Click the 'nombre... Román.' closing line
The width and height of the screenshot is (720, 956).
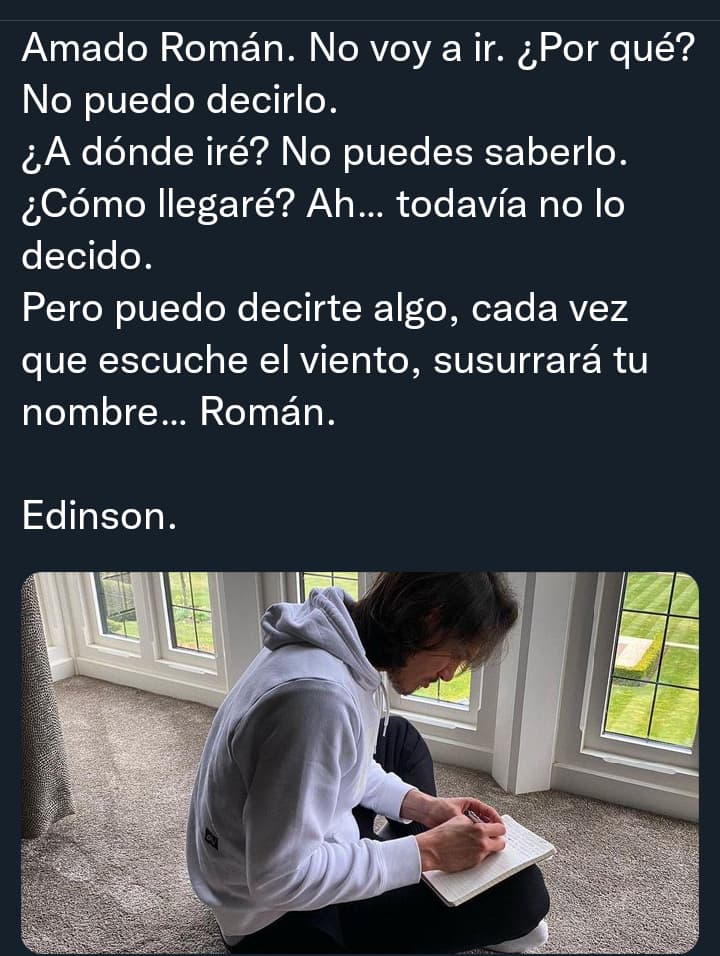tap(179, 413)
